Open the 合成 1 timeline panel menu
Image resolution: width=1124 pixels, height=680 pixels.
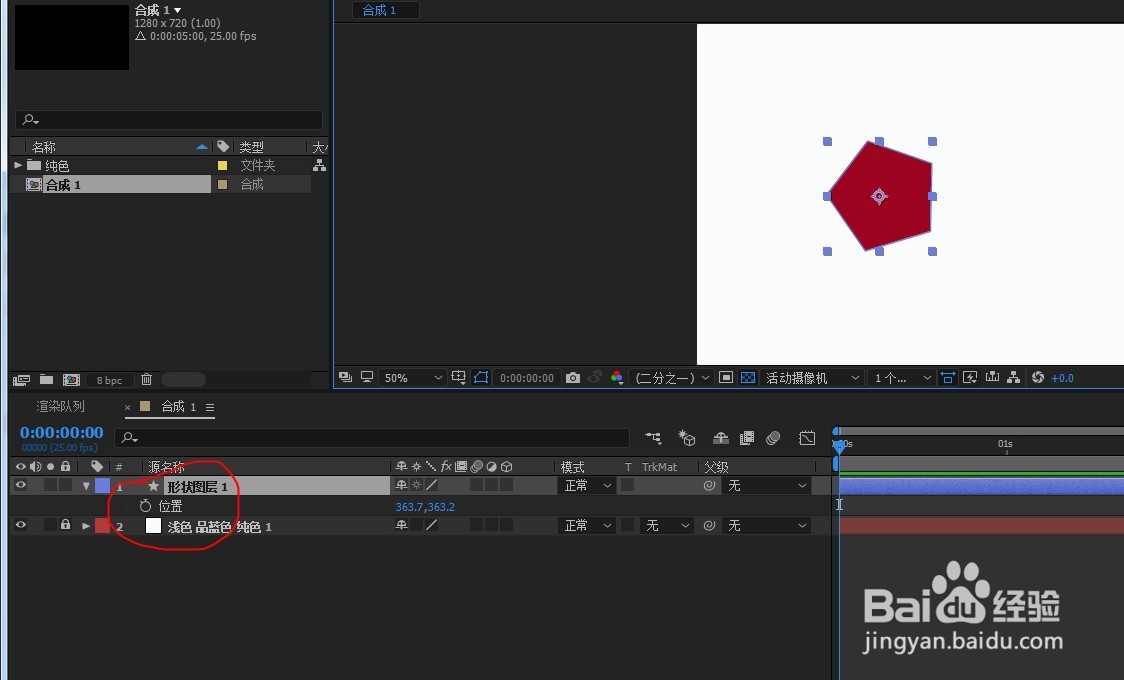click(210, 407)
